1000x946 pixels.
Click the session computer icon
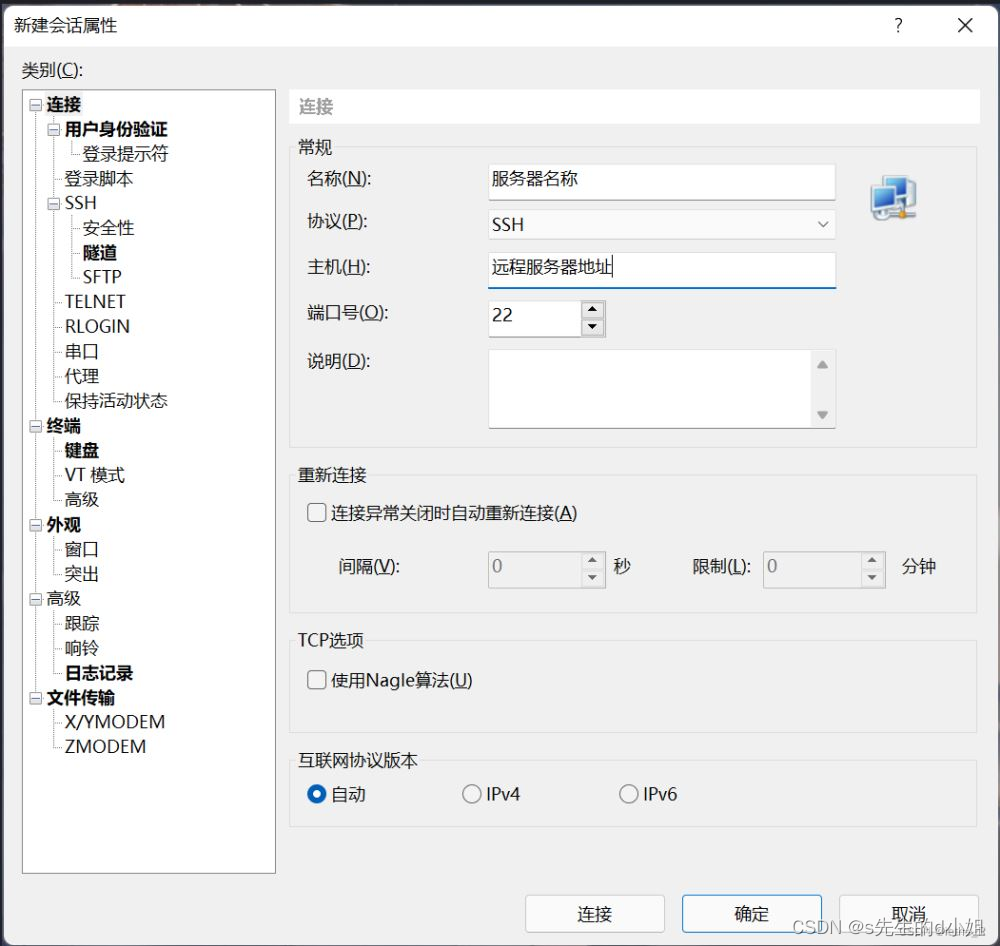893,198
